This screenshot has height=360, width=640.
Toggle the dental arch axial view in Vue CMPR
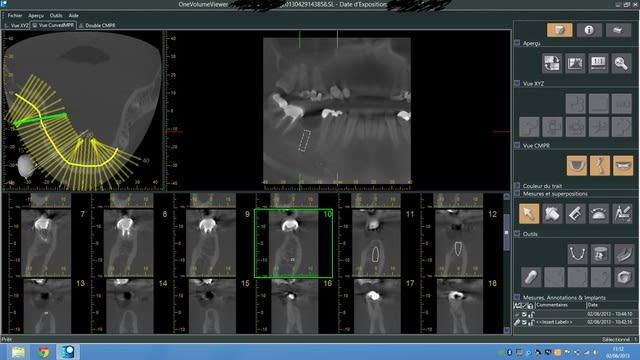[577, 166]
